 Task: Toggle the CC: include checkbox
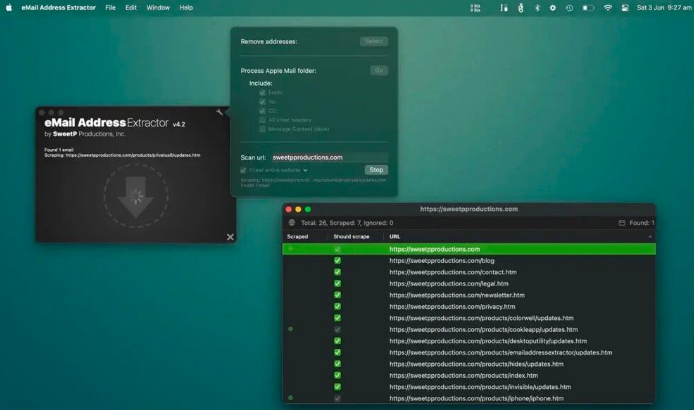pos(262,111)
